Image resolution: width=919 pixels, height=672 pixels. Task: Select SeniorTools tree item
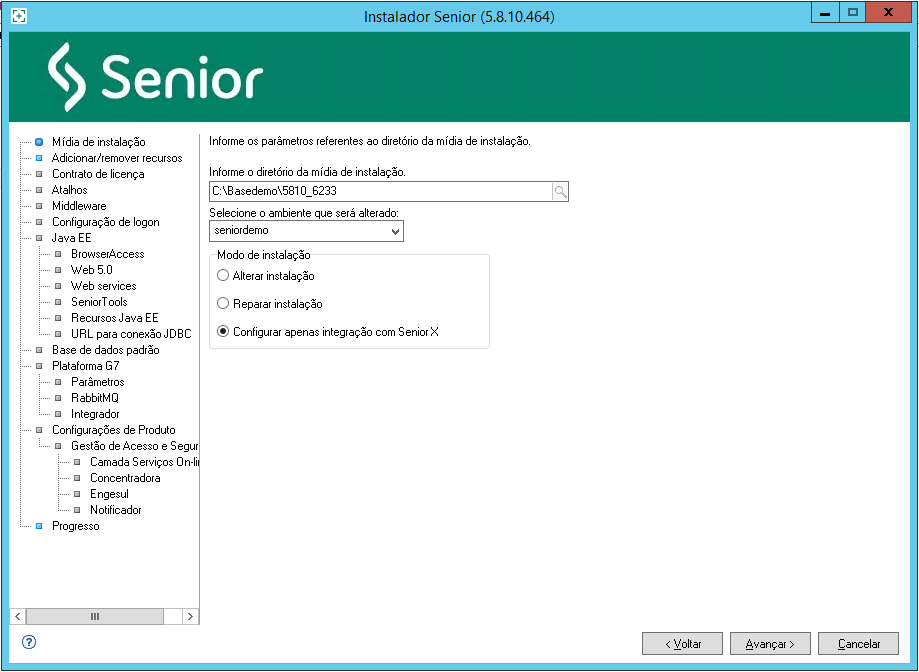point(99,302)
